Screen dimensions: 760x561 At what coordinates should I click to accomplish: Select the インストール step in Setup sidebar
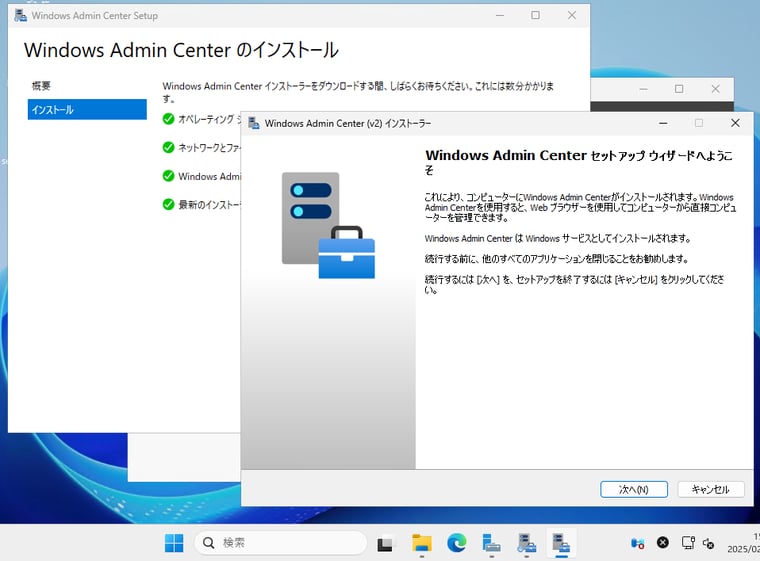(87, 110)
